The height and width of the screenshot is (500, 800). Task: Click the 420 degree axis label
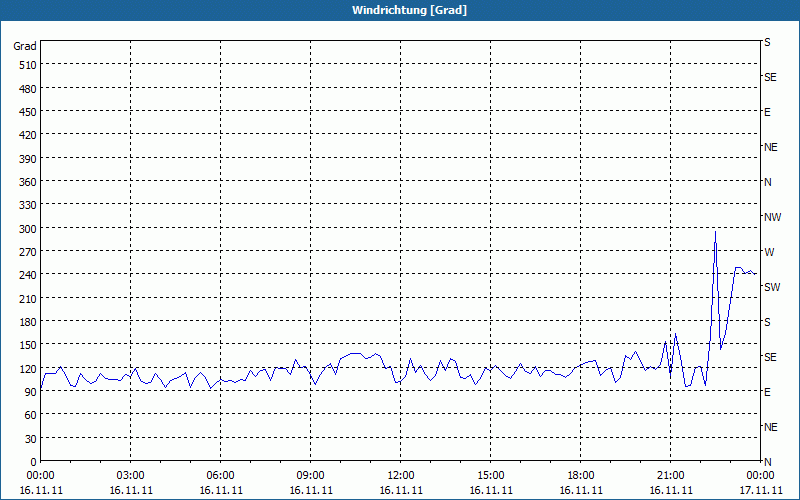coord(28,135)
